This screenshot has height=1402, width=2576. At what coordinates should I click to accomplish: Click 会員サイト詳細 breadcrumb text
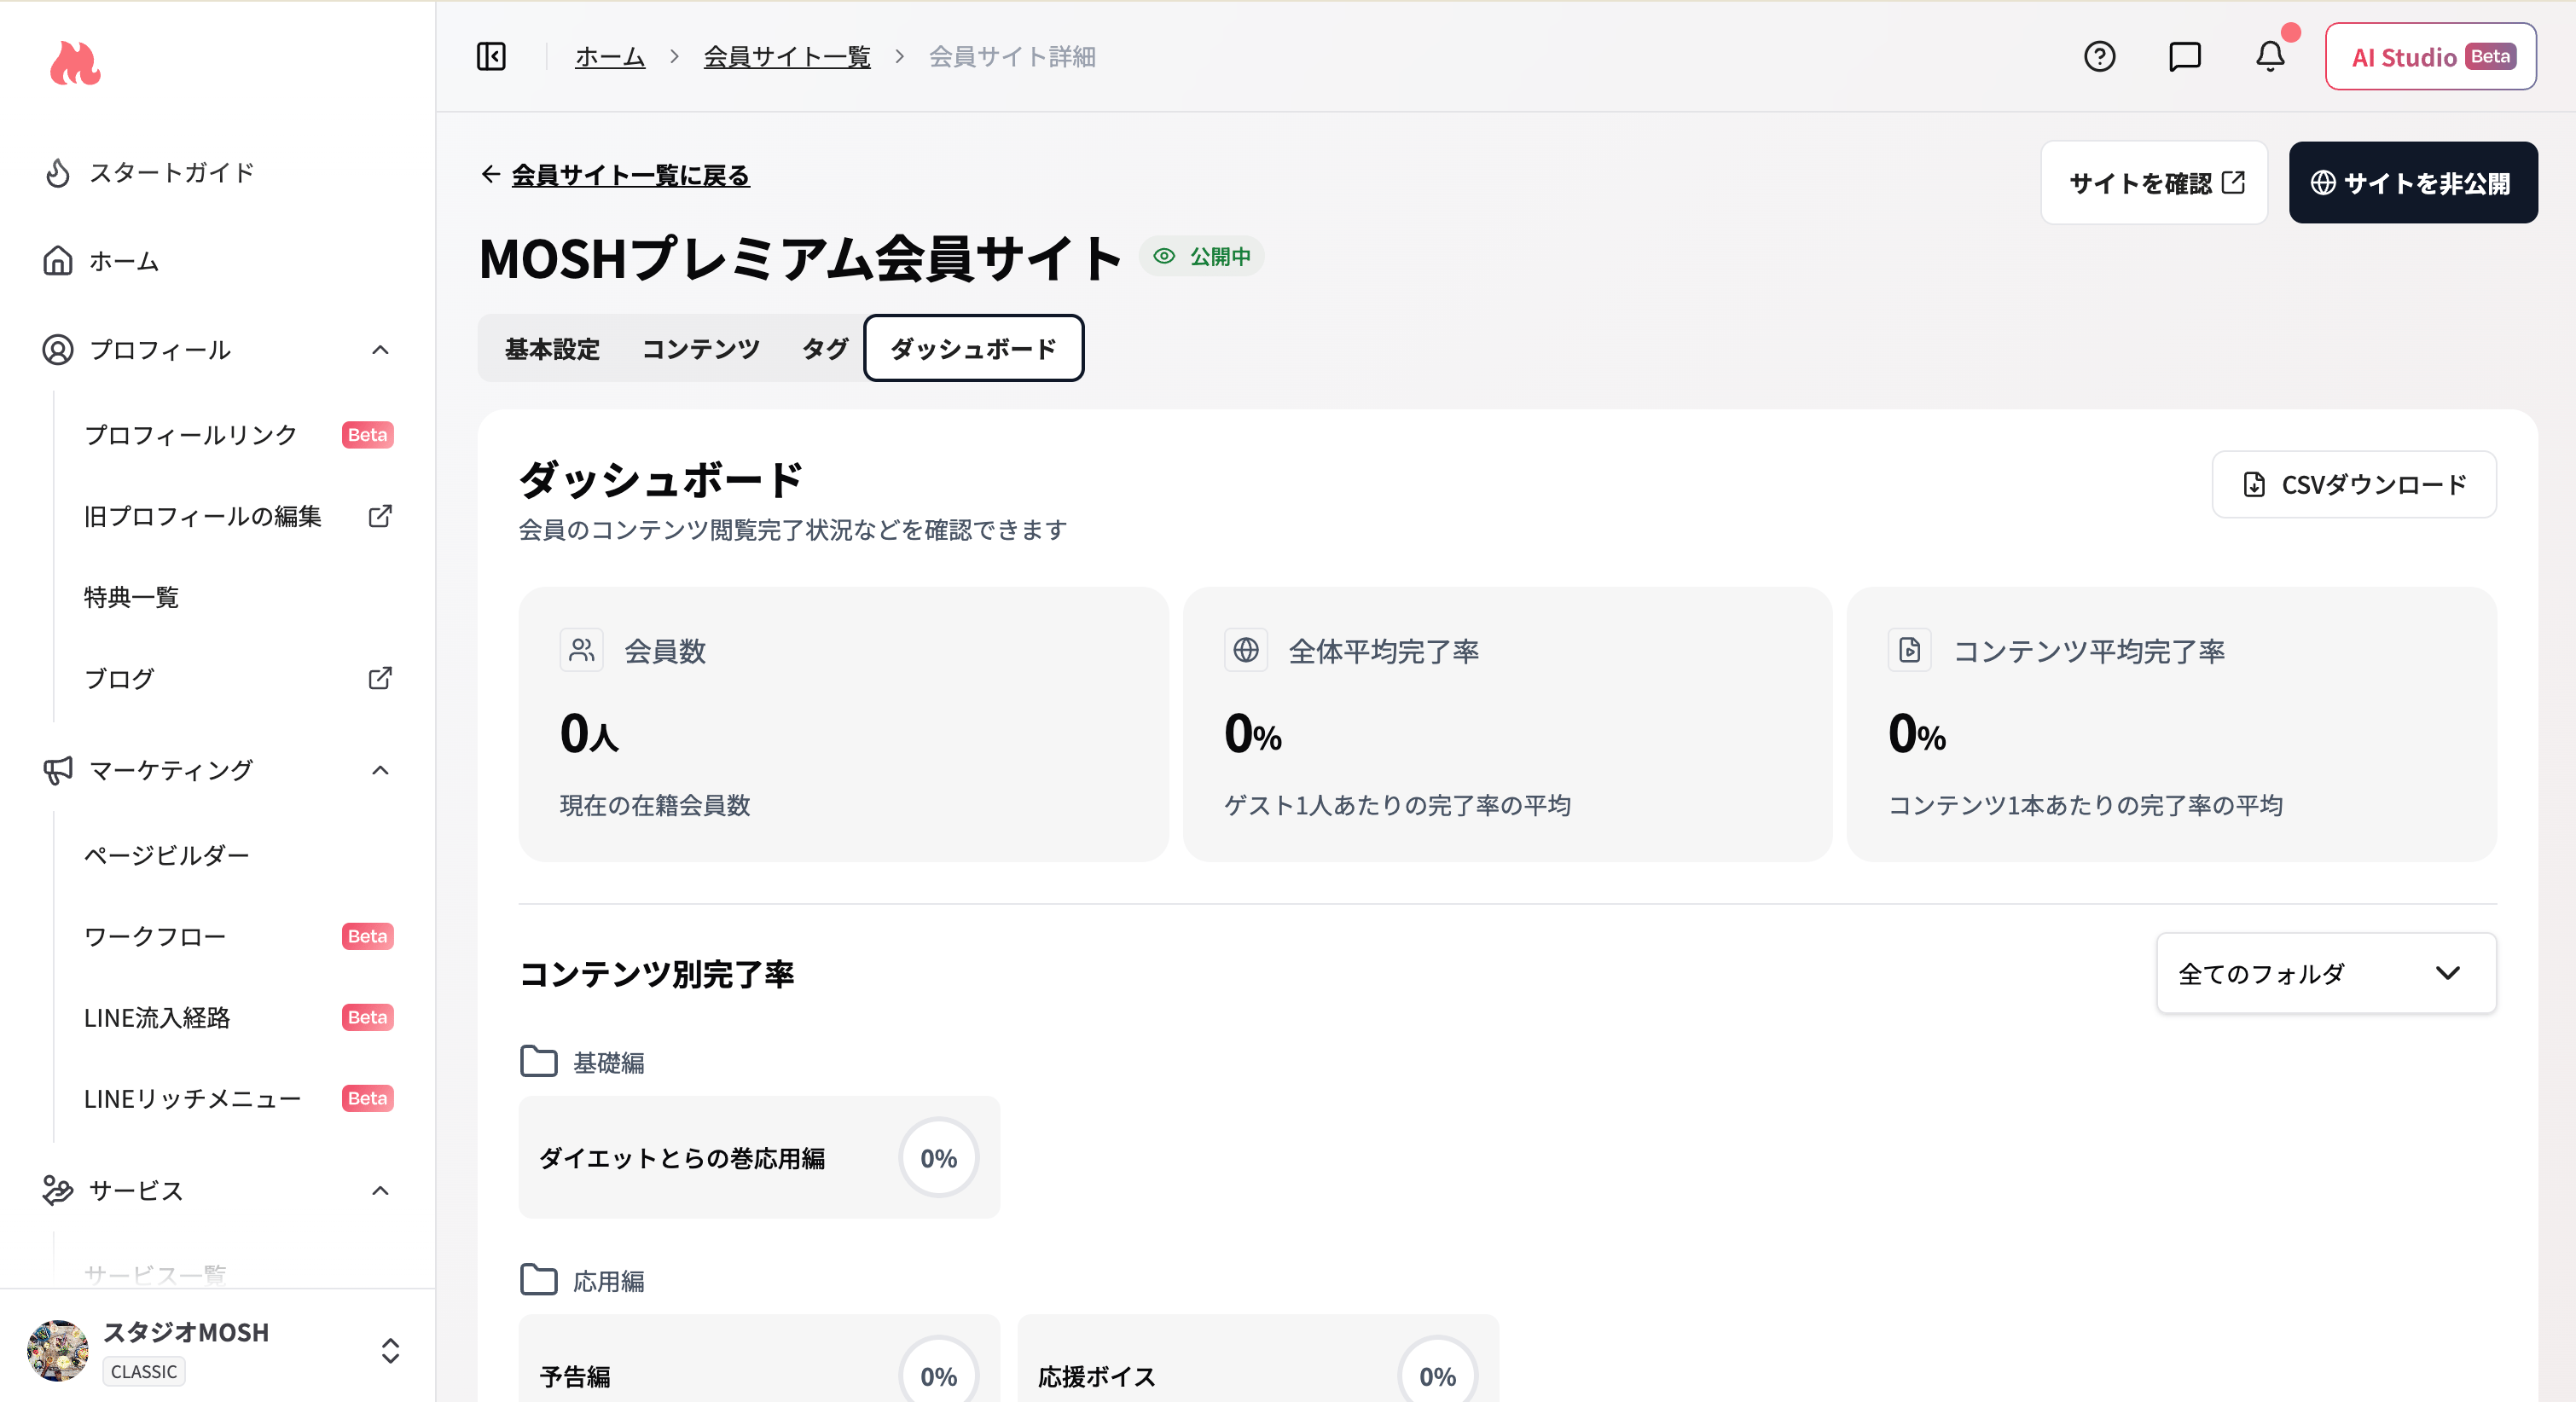(1012, 57)
